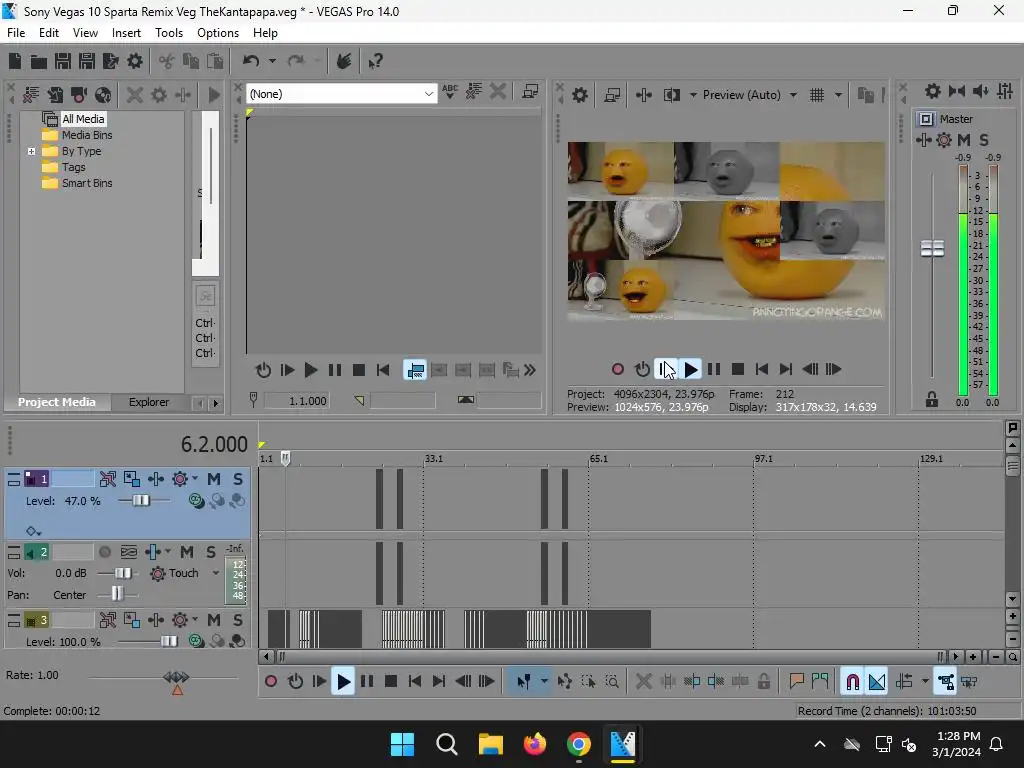Click the Undo arrow button

(x=251, y=61)
